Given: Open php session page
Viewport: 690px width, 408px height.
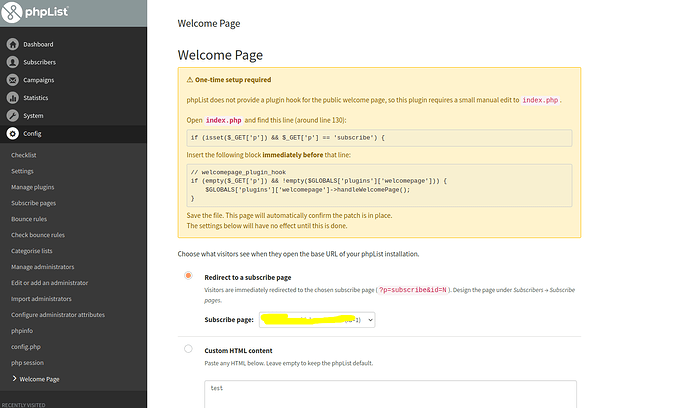Looking at the screenshot, I should [27, 363].
